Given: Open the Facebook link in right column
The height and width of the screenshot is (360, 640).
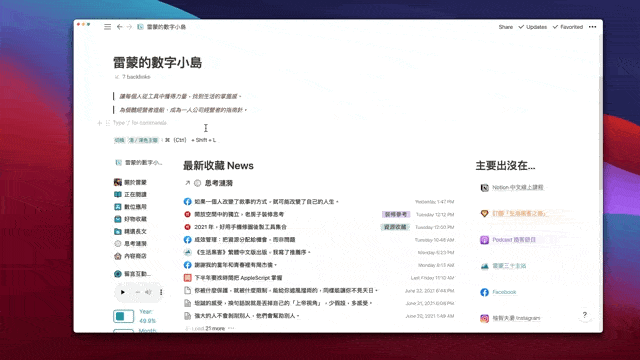Looking at the screenshot, I should 498,292.
